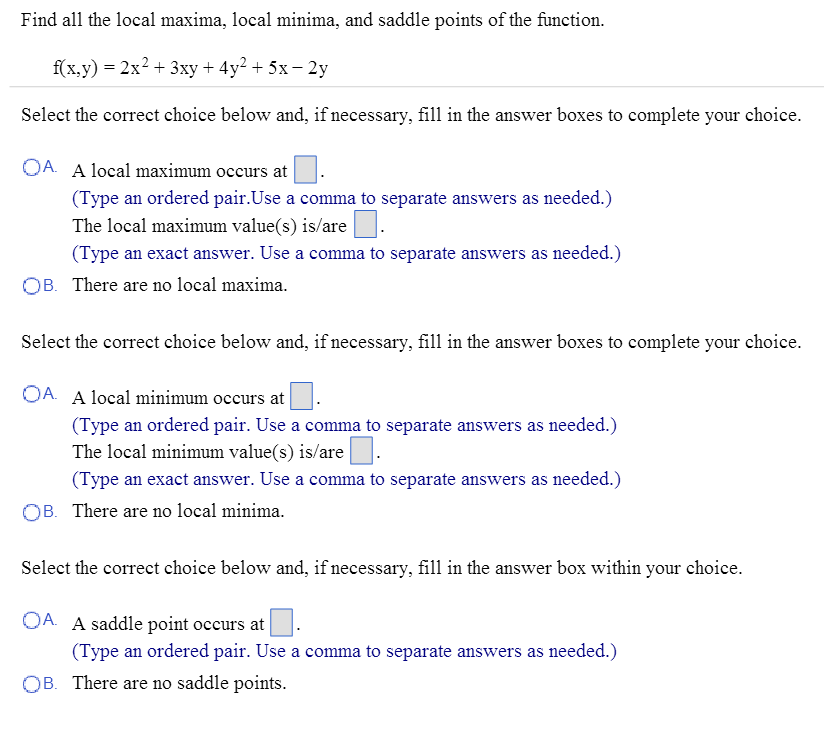Click the ordered pair hint under saddle point
824x732 pixels.
(x=344, y=651)
